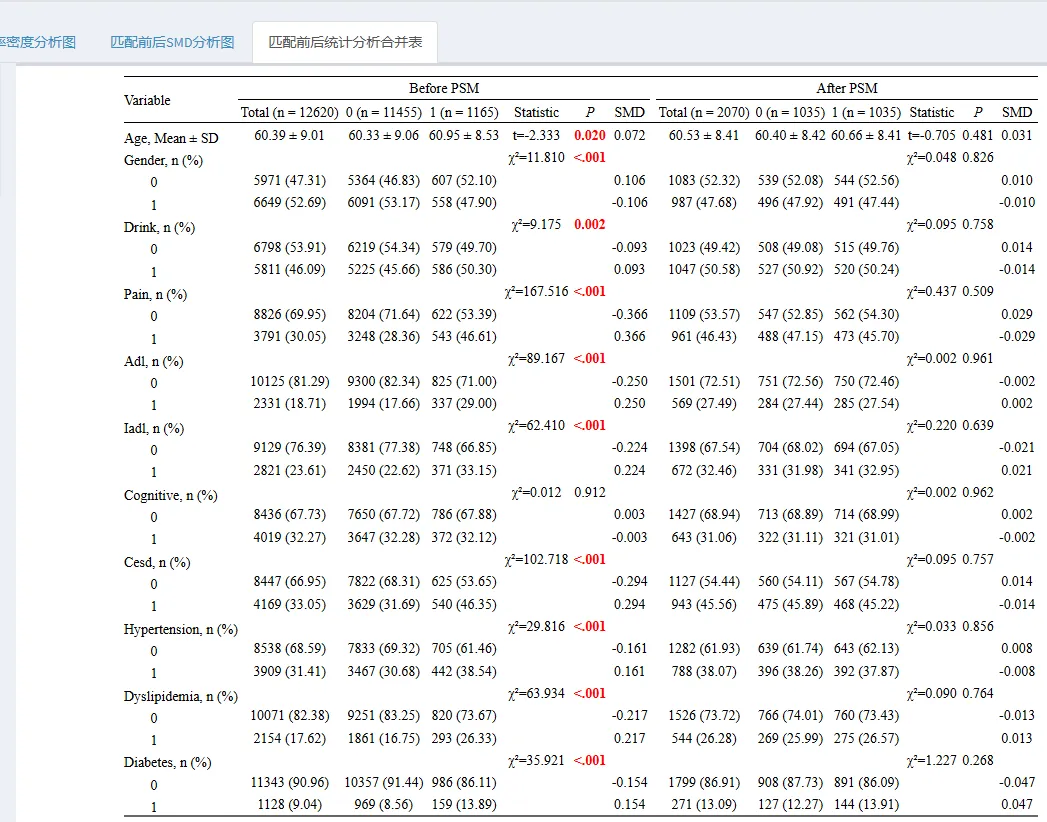Click the 1 (n = 1035) column header

click(866, 112)
